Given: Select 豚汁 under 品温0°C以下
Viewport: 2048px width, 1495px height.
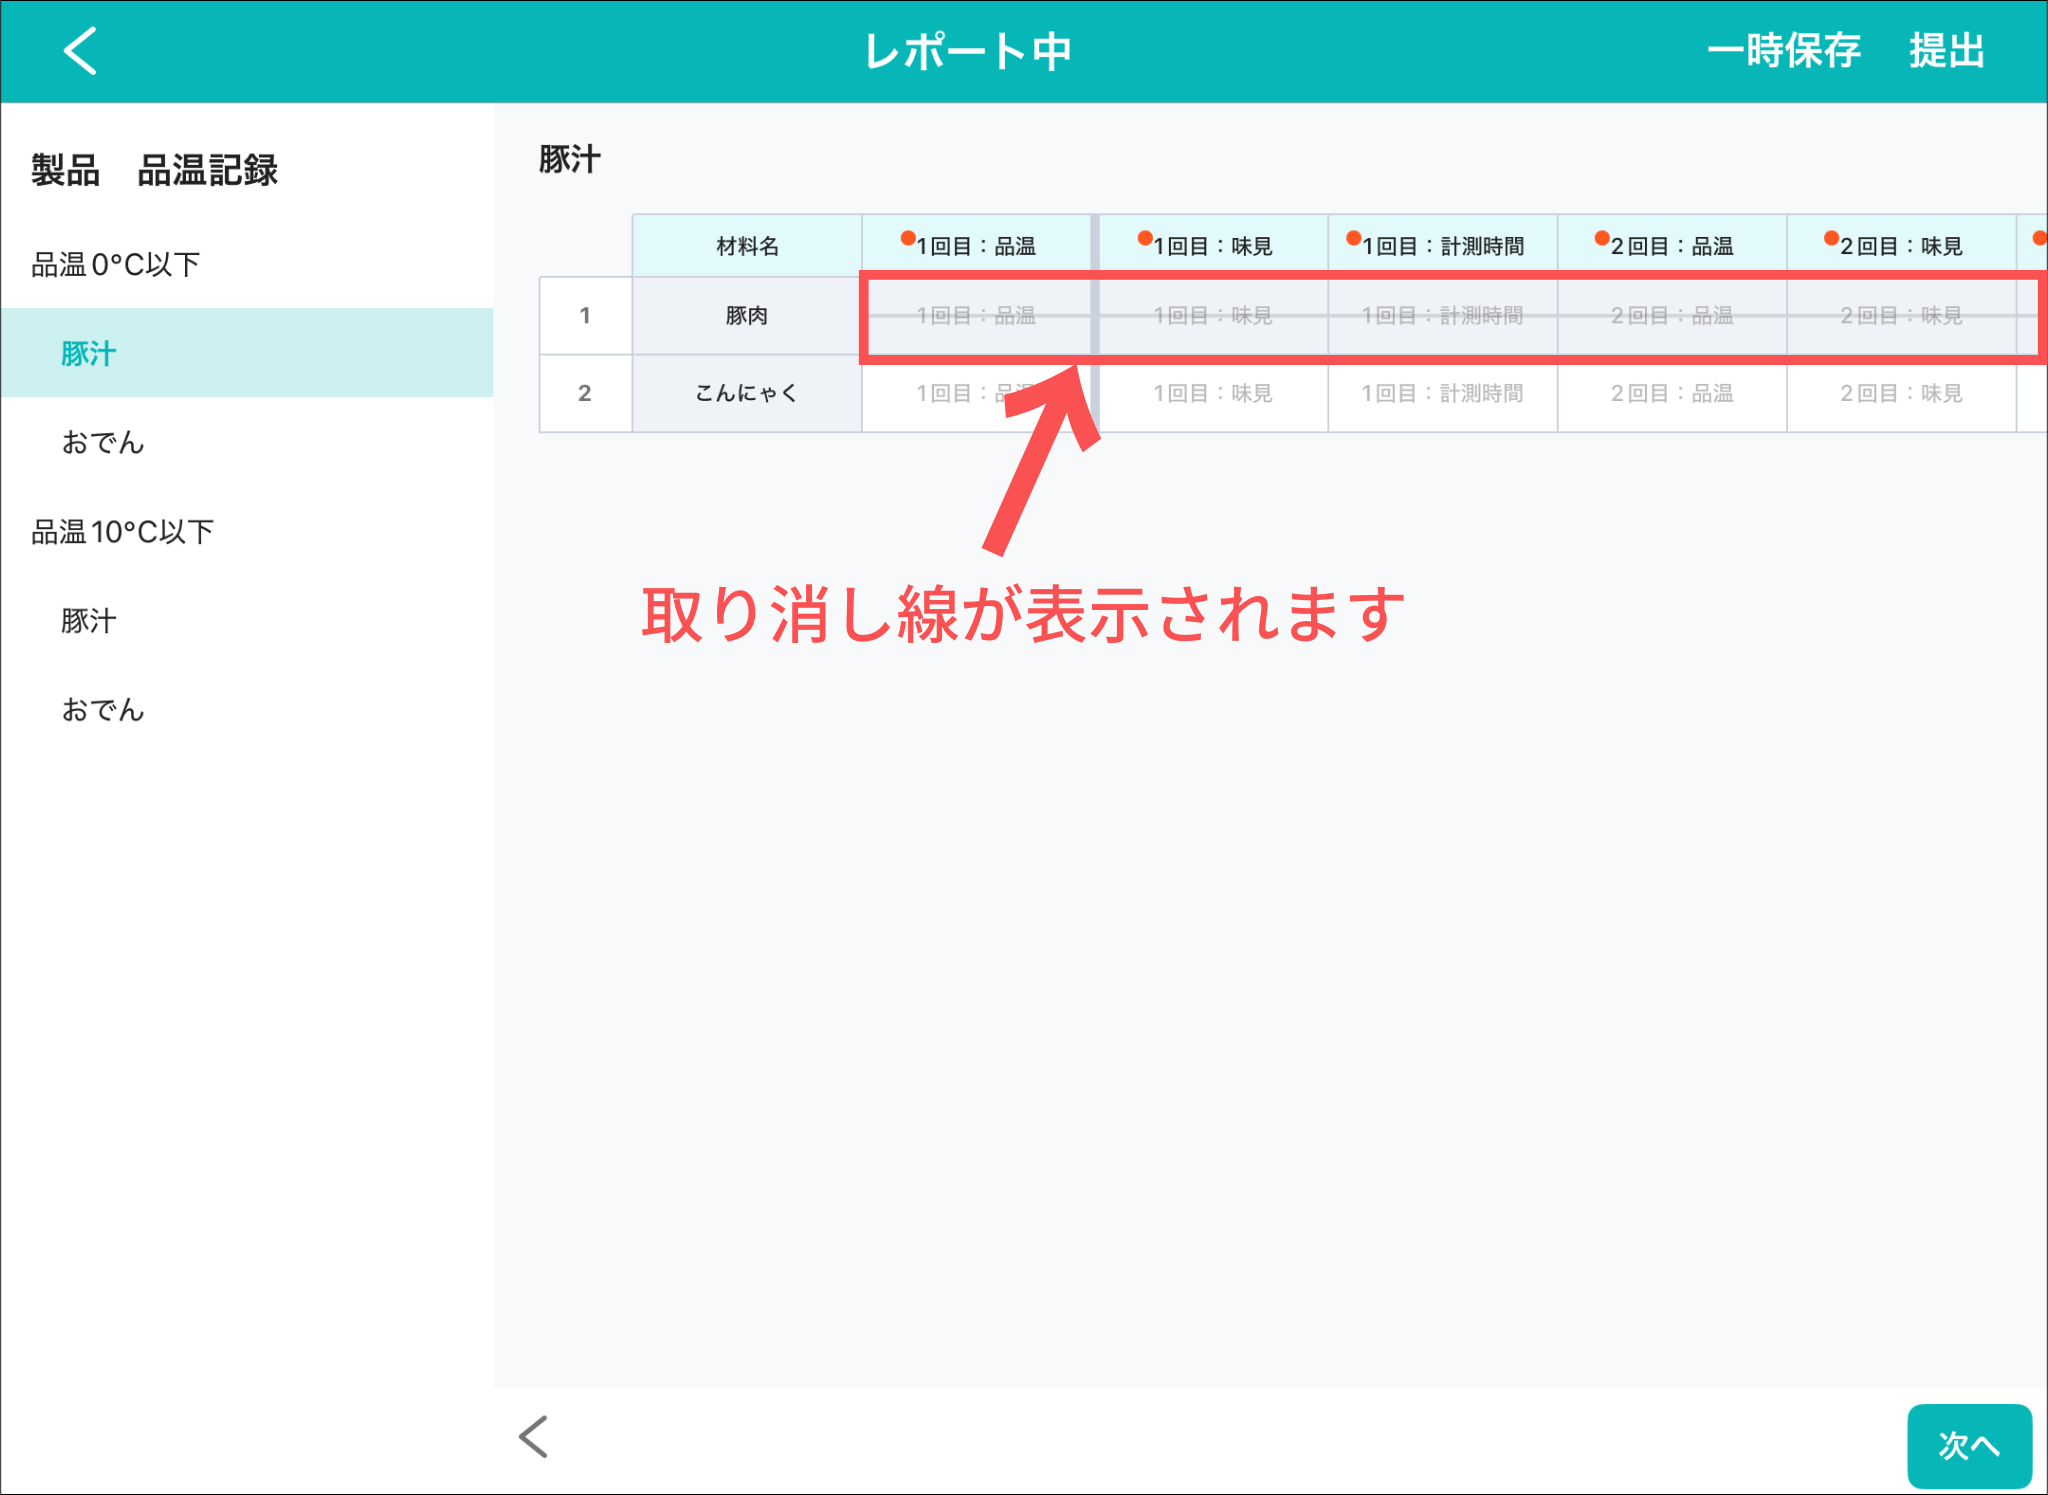Looking at the screenshot, I should pyautogui.click(x=88, y=353).
